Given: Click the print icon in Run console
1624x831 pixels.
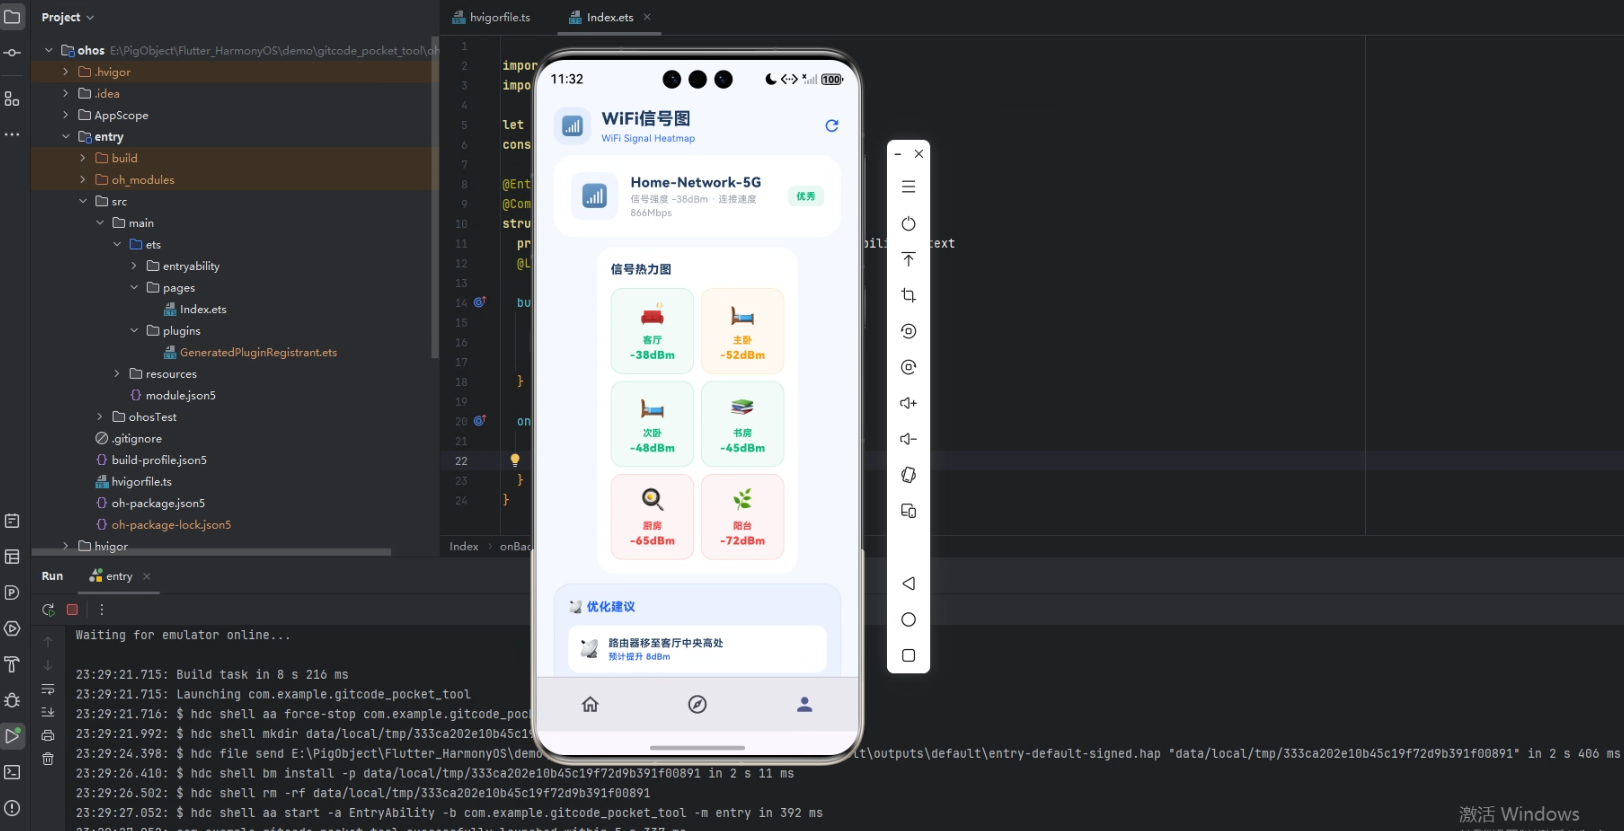Looking at the screenshot, I should coord(48,735).
